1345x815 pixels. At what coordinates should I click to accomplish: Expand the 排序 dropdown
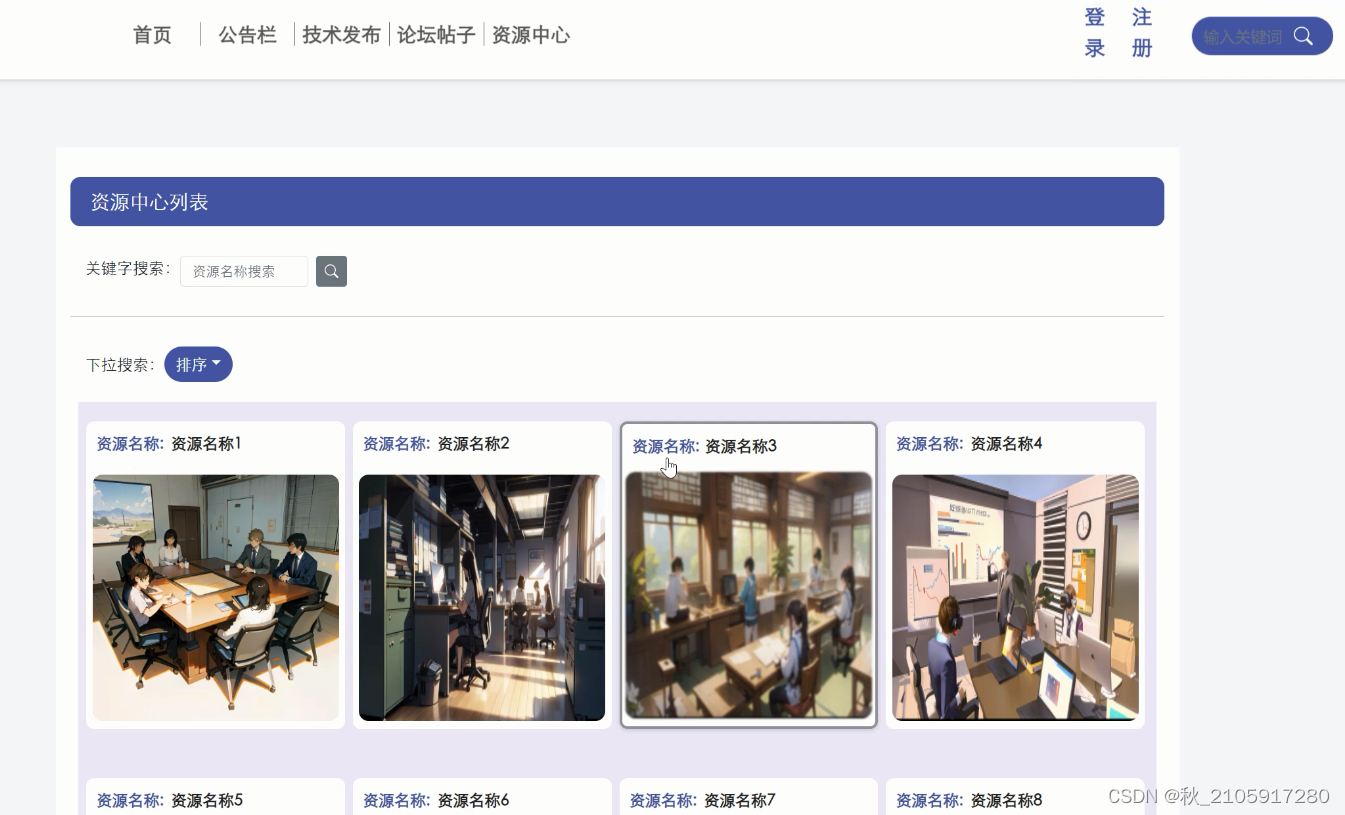tap(198, 364)
